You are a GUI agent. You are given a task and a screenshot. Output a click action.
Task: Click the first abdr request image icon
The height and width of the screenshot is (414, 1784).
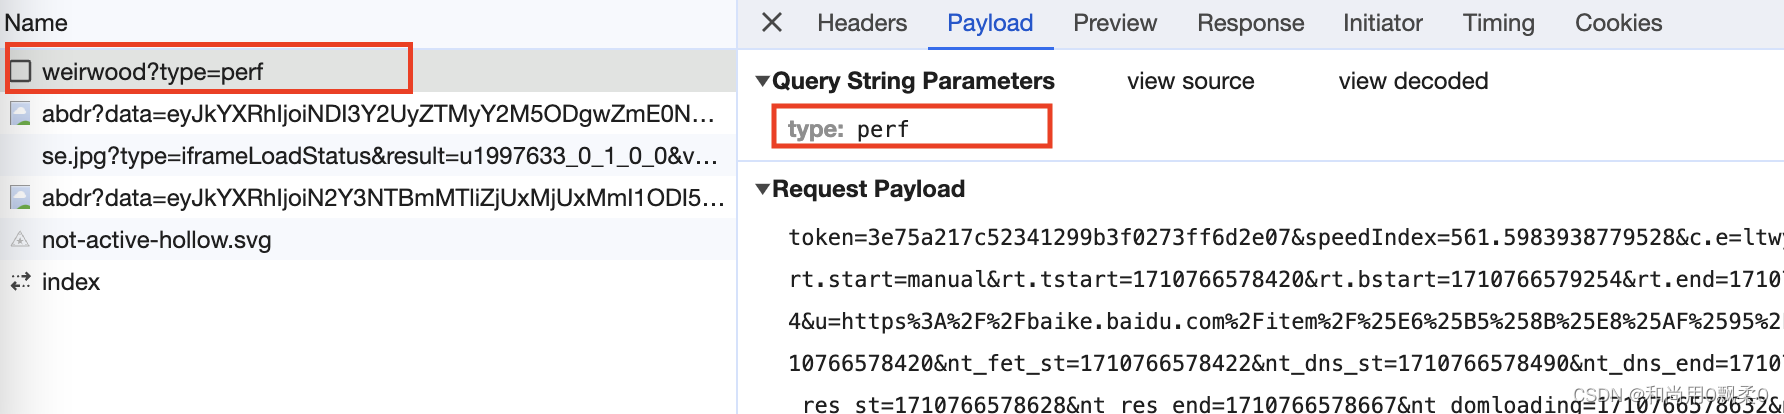pos(20,114)
